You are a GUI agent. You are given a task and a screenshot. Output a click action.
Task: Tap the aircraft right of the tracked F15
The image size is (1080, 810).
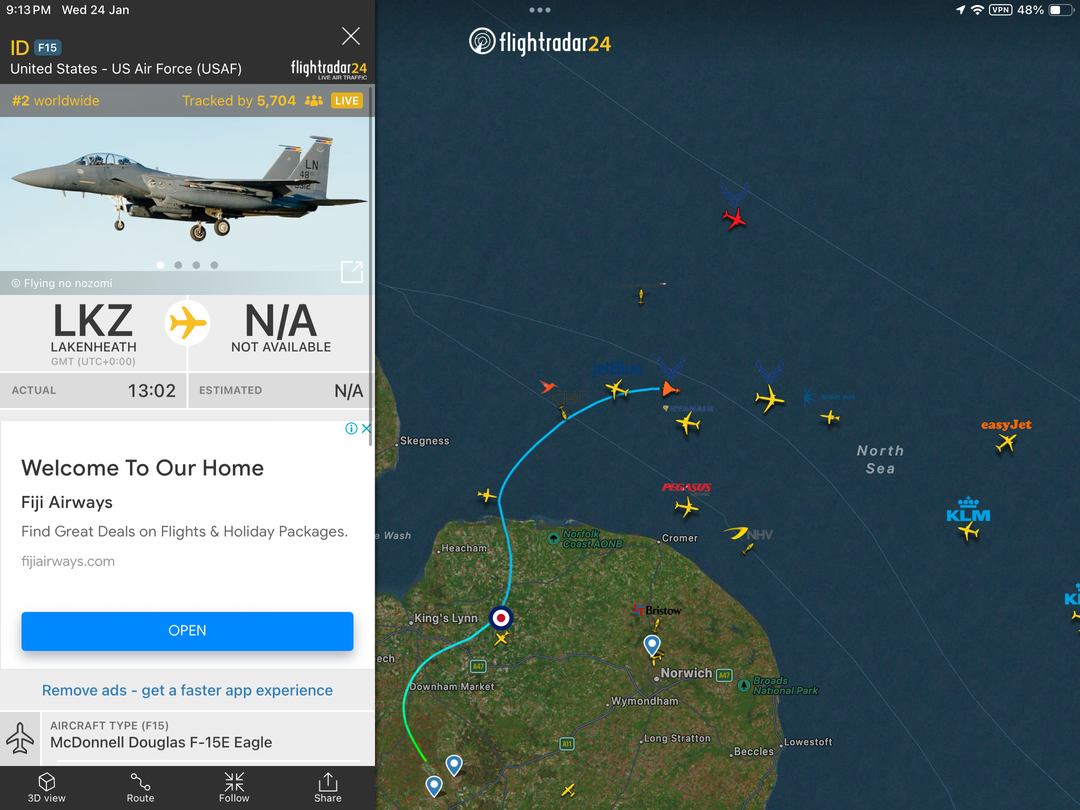(x=769, y=398)
